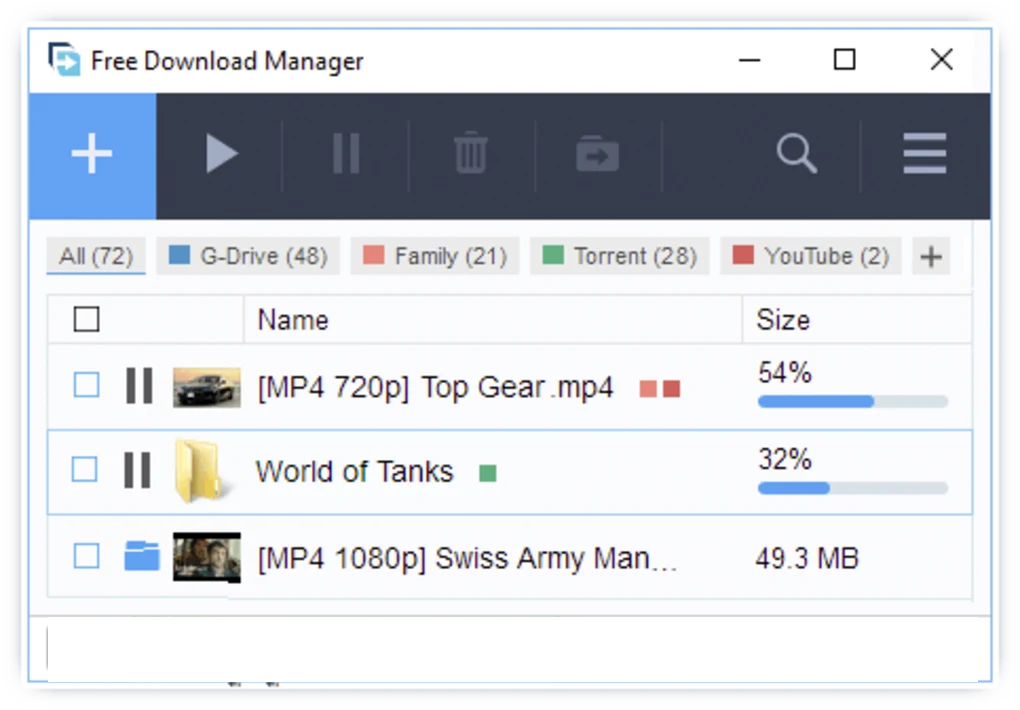The width and height of the screenshot is (1020, 710).
Task: Click the '32%' progress text
Action: 785,459
